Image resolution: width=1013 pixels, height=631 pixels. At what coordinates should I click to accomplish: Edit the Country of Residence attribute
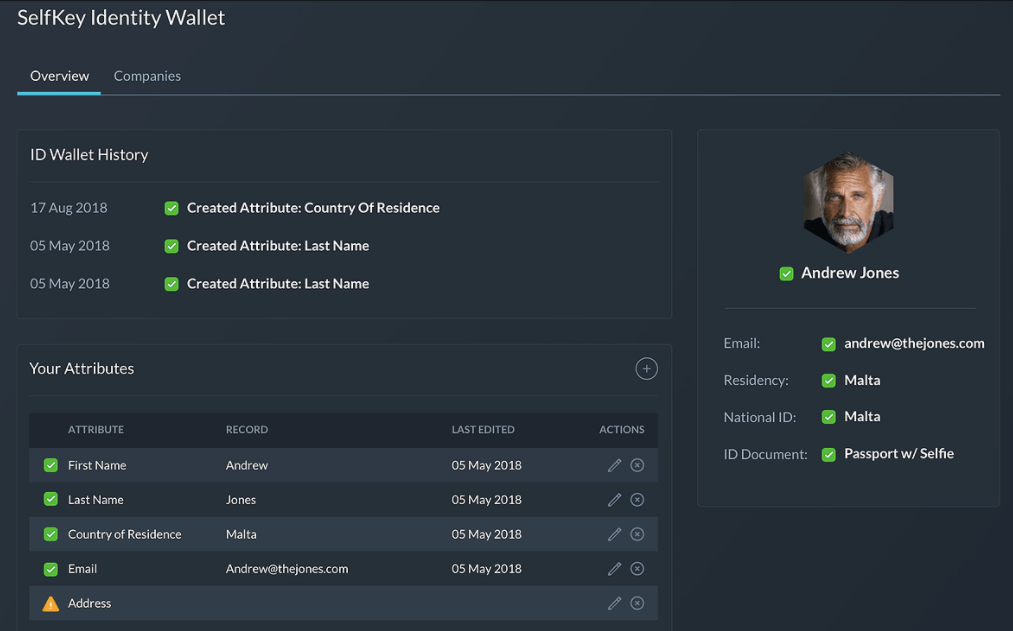614,534
